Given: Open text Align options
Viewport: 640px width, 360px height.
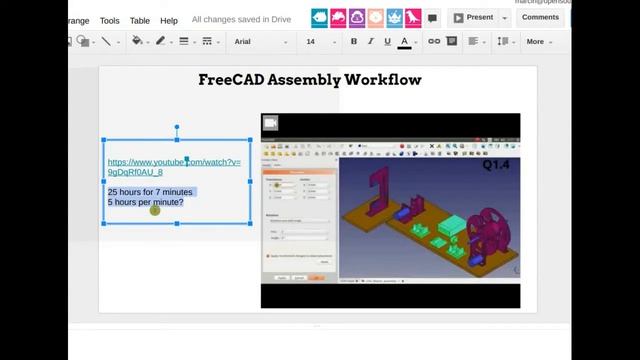Looking at the screenshot, I should pos(473,41).
